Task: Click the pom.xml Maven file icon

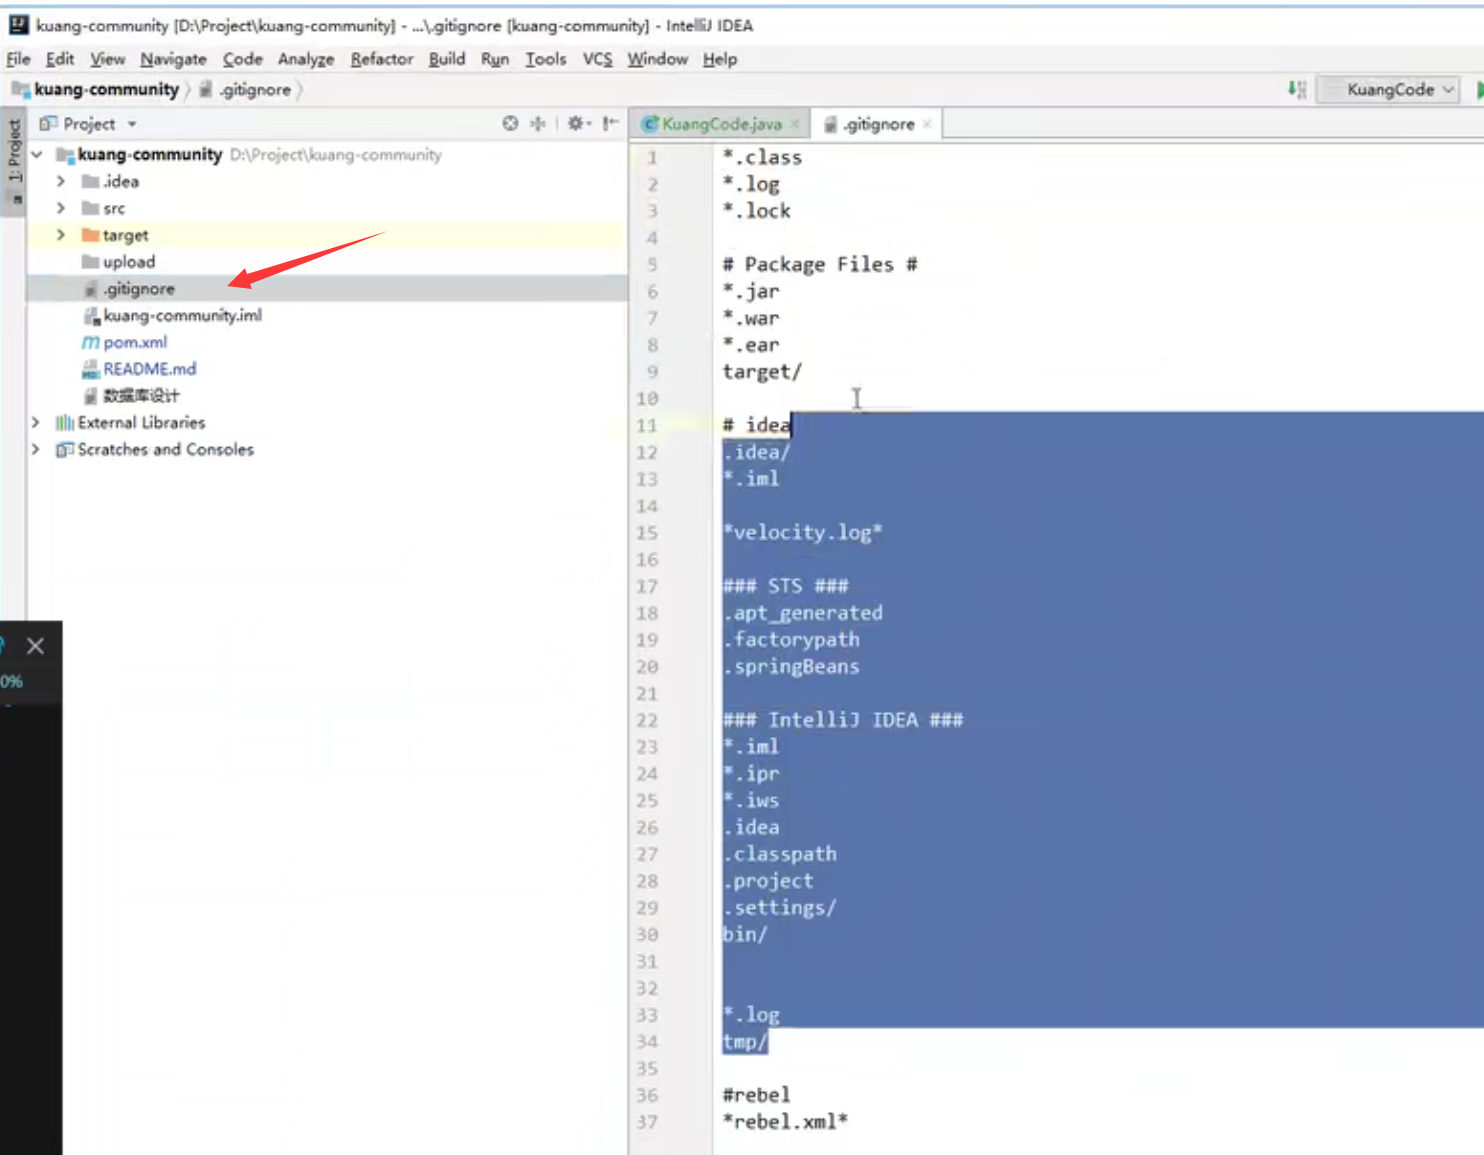Action: (90, 342)
